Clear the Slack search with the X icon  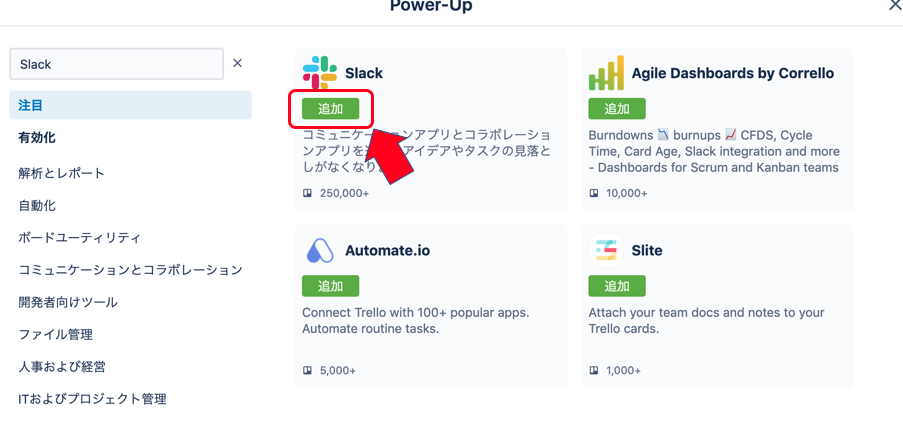point(237,63)
